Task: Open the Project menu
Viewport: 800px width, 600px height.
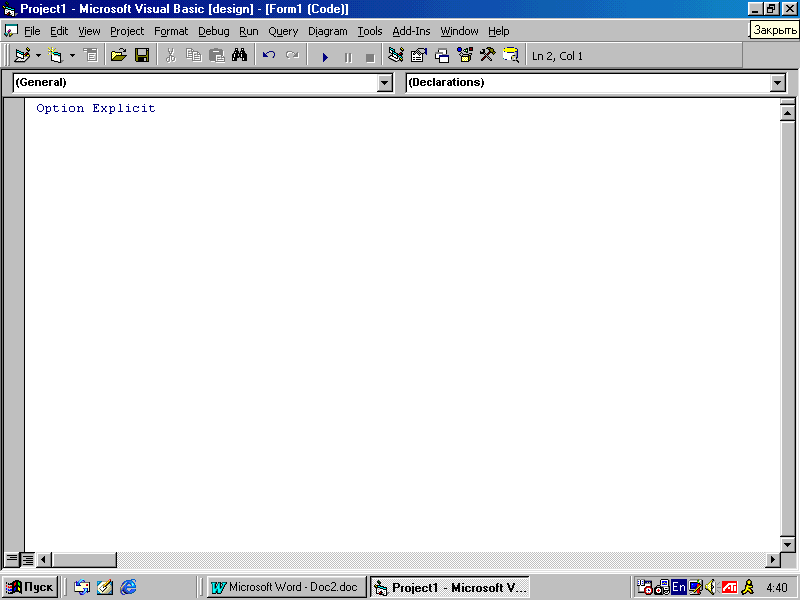Action: pyautogui.click(x=127, y=31)
